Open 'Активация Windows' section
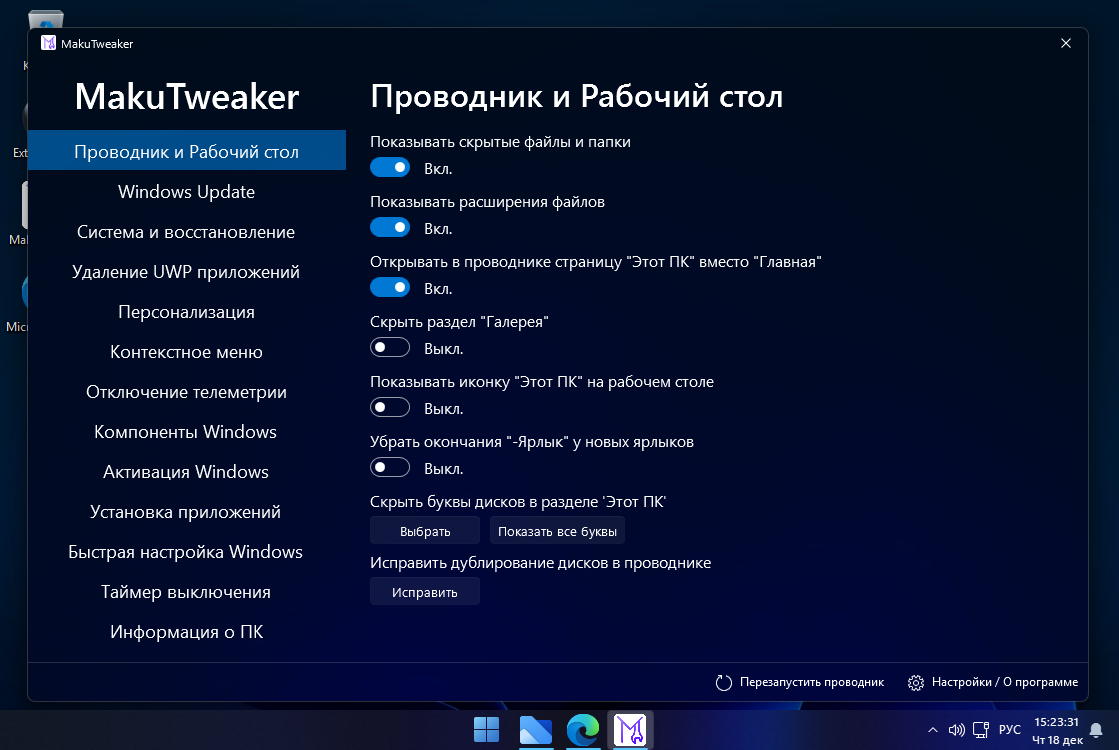The width and height of the screenshot is (1119, 750). (x=187, y=471)
